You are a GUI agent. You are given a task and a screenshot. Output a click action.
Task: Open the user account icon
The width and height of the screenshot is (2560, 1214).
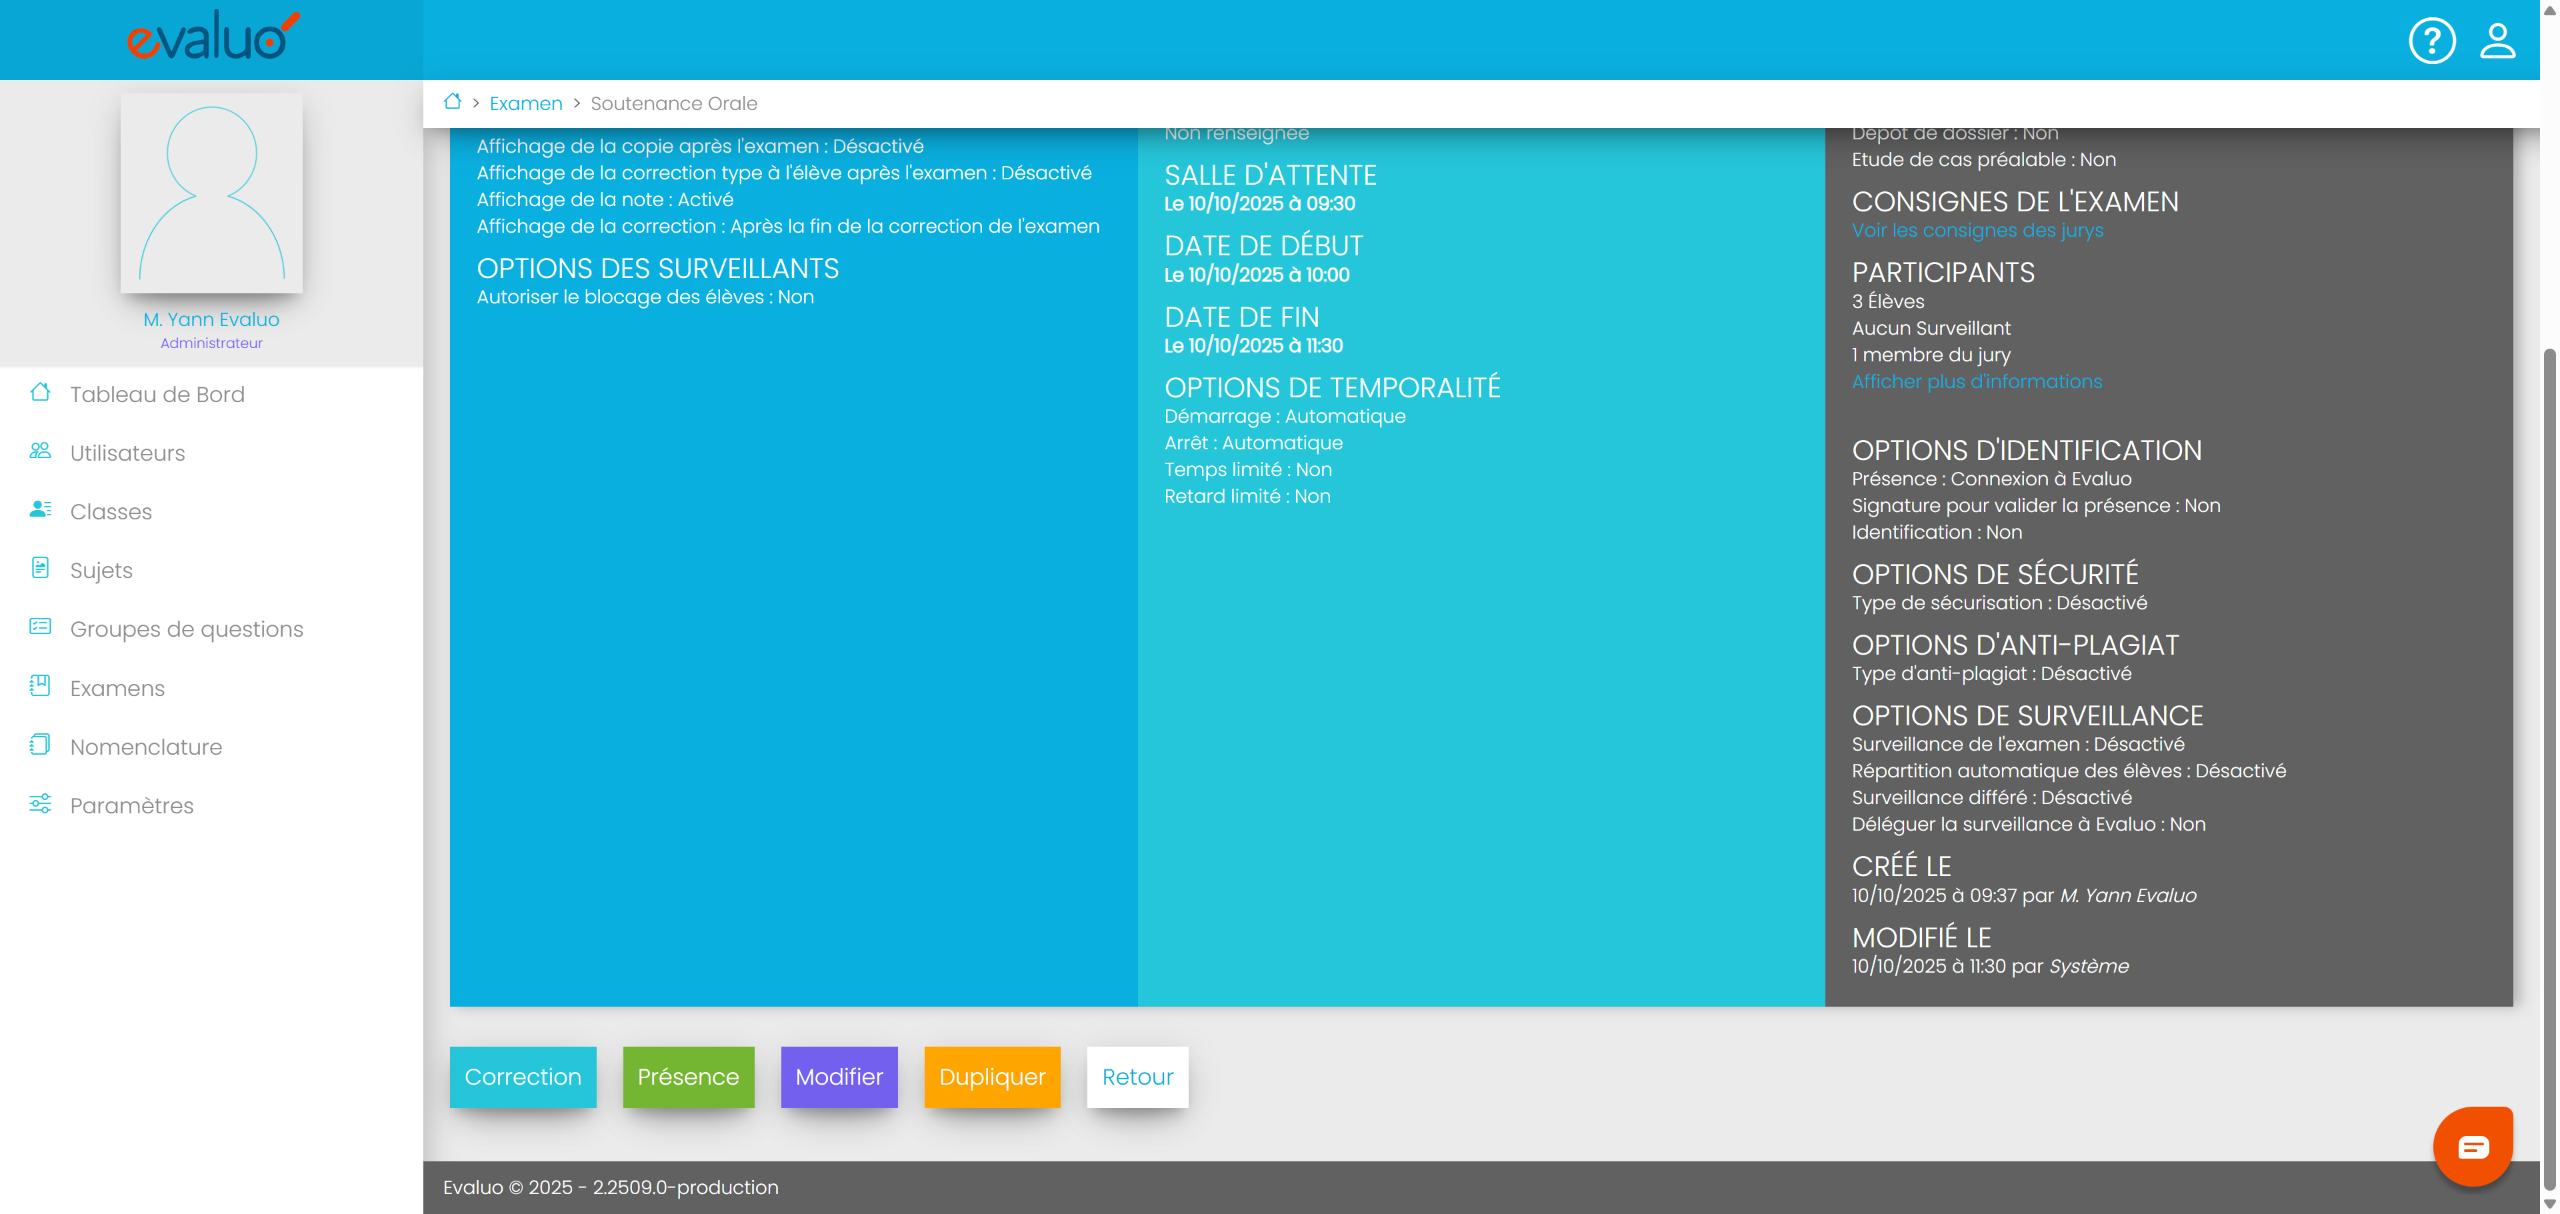click(x=2497, y=41)
